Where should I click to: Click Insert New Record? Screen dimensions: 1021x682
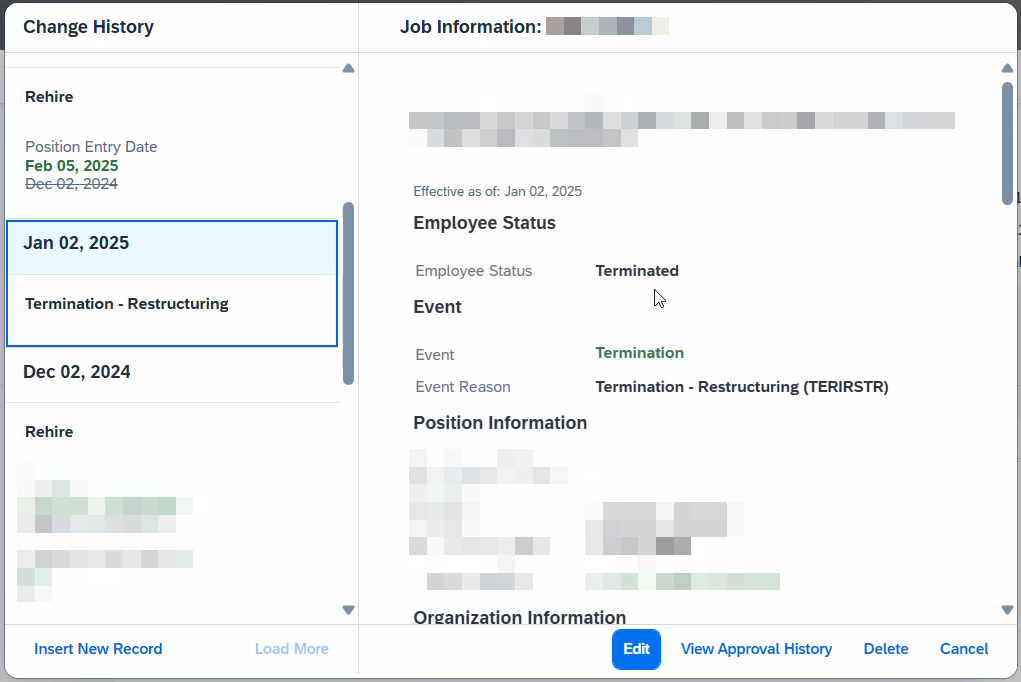pos(98,649)
